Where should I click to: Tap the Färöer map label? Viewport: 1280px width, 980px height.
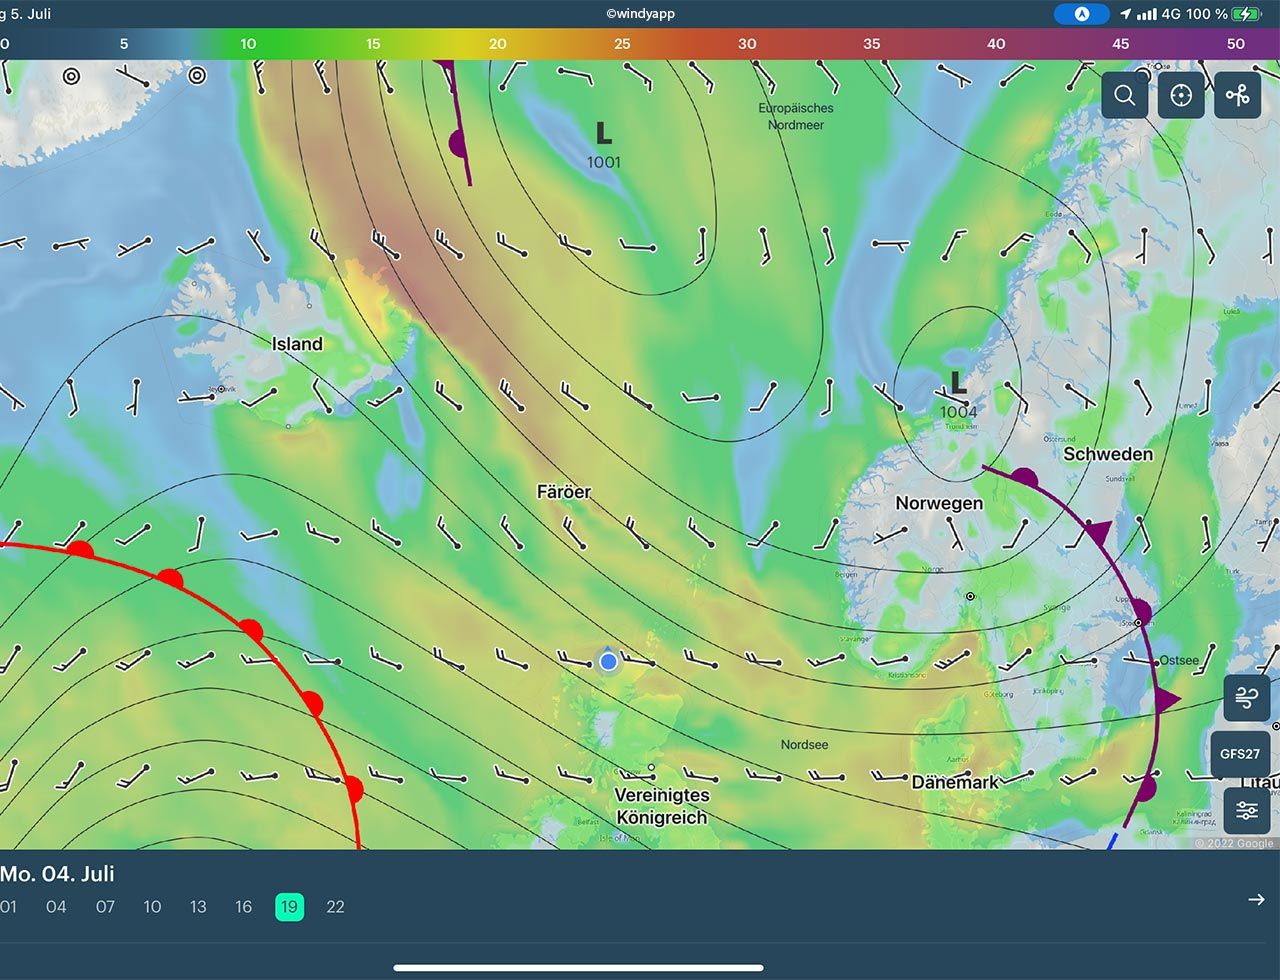coord(564,492)
